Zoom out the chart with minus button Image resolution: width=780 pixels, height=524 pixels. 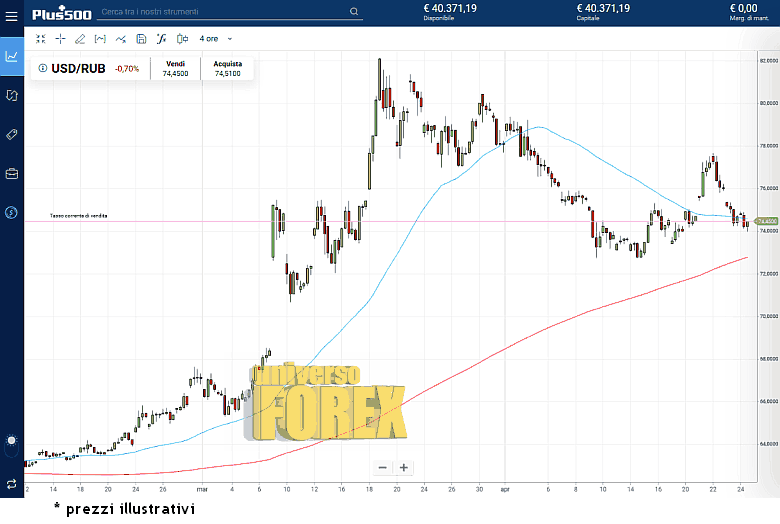[x=382, y=467]
